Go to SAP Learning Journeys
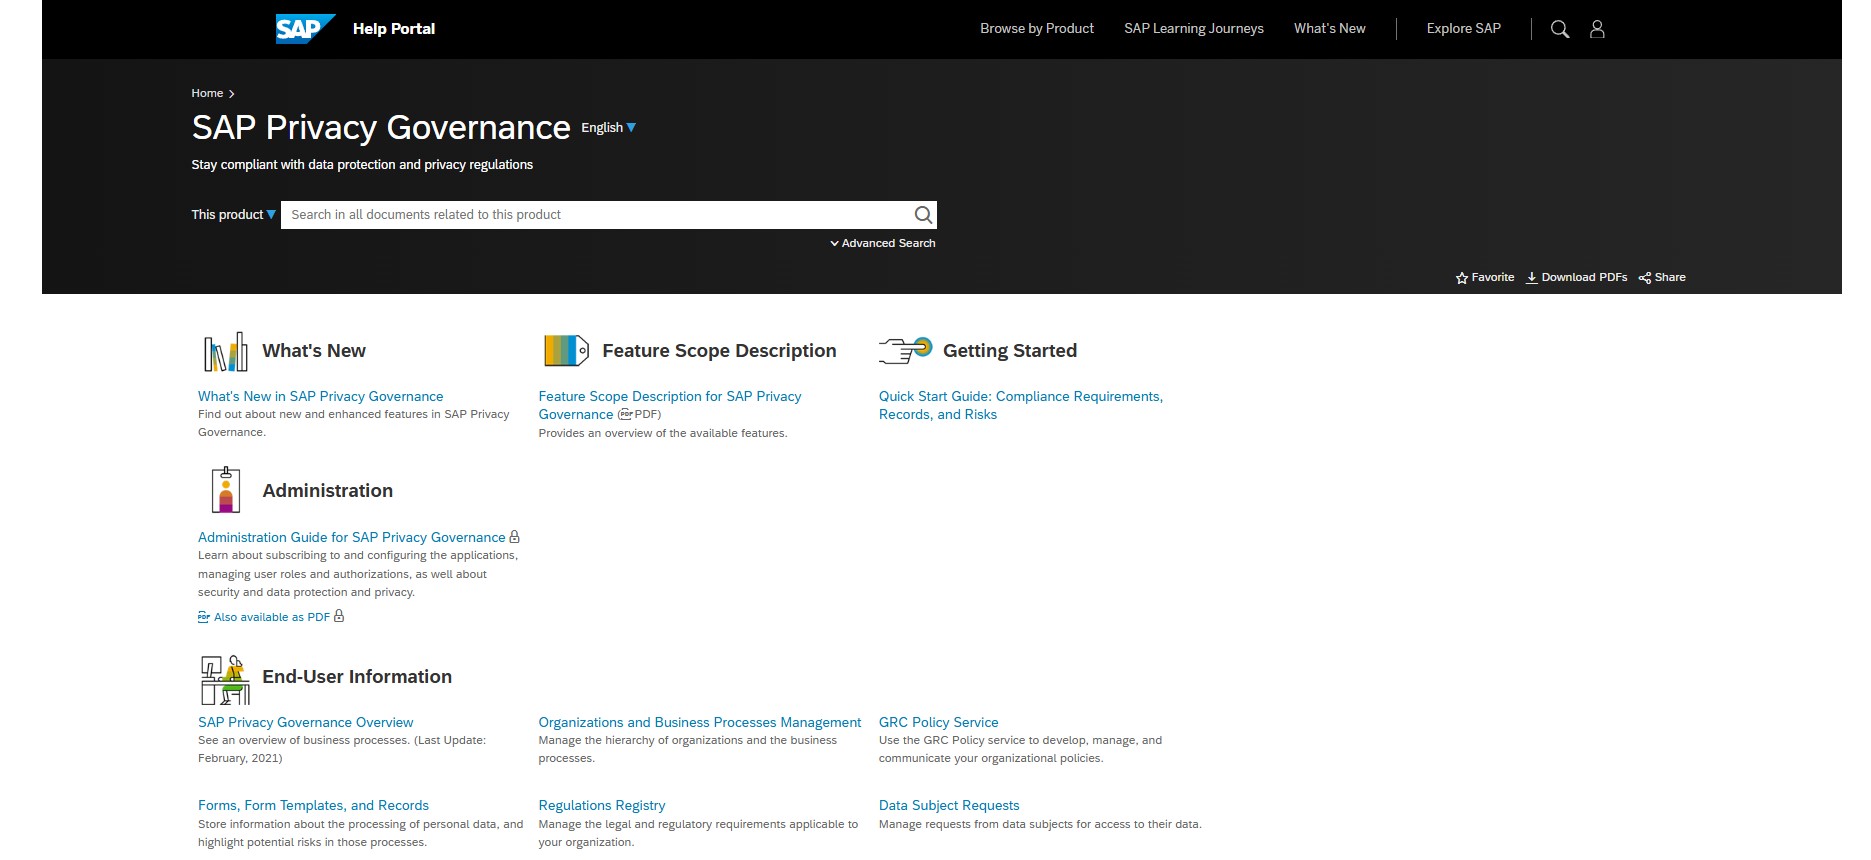 pyautogui.click(x=1193, y=29)
